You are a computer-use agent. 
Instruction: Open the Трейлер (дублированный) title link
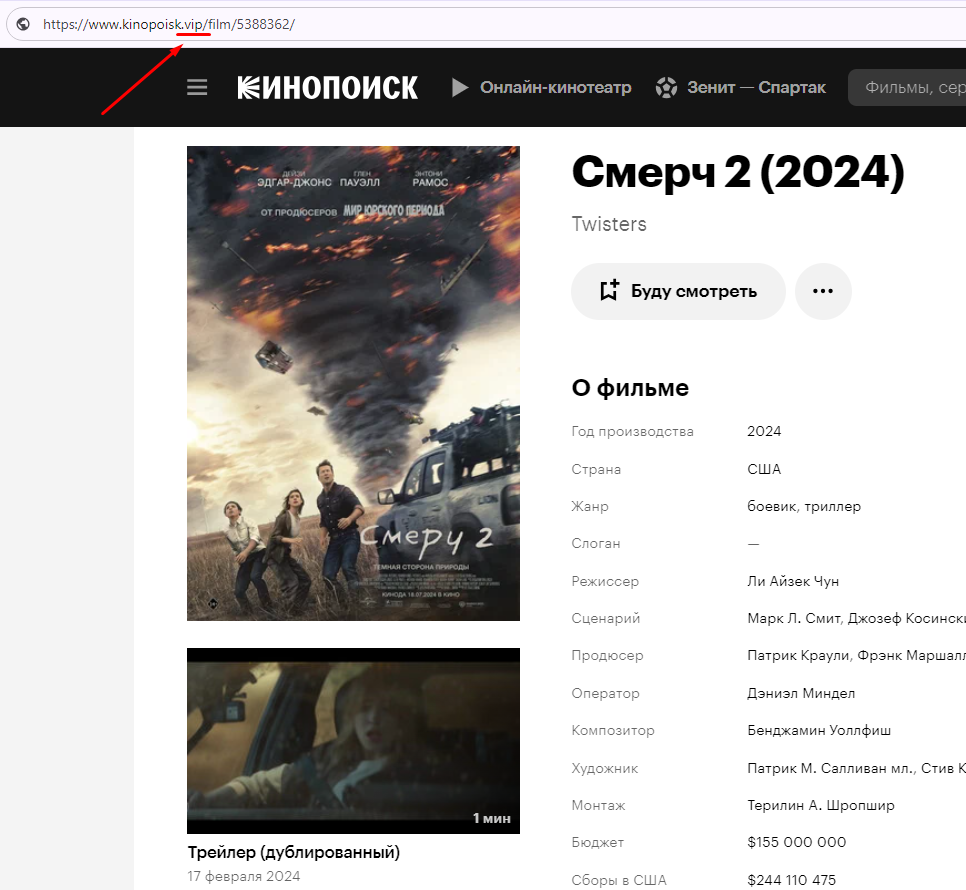pos(294,852)
